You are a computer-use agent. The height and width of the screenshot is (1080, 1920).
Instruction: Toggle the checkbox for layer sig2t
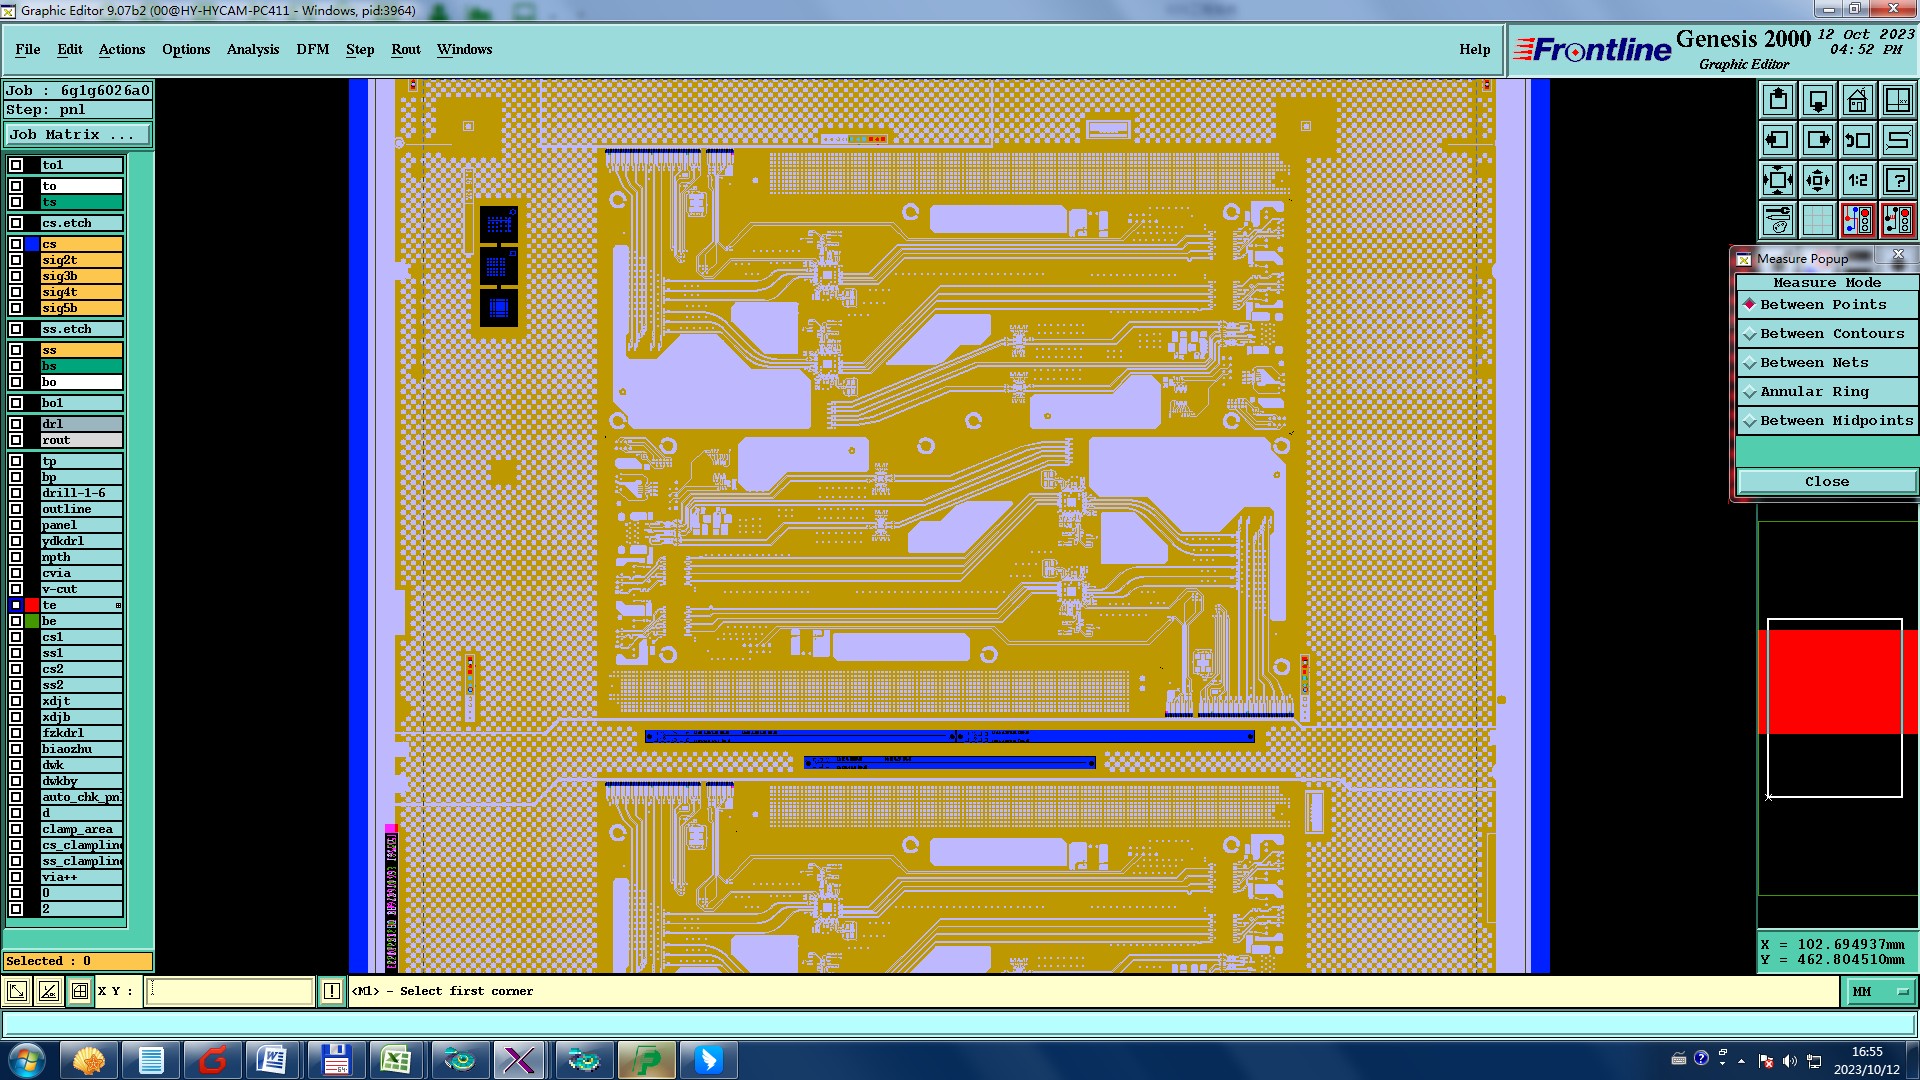[x=16, y=260]
